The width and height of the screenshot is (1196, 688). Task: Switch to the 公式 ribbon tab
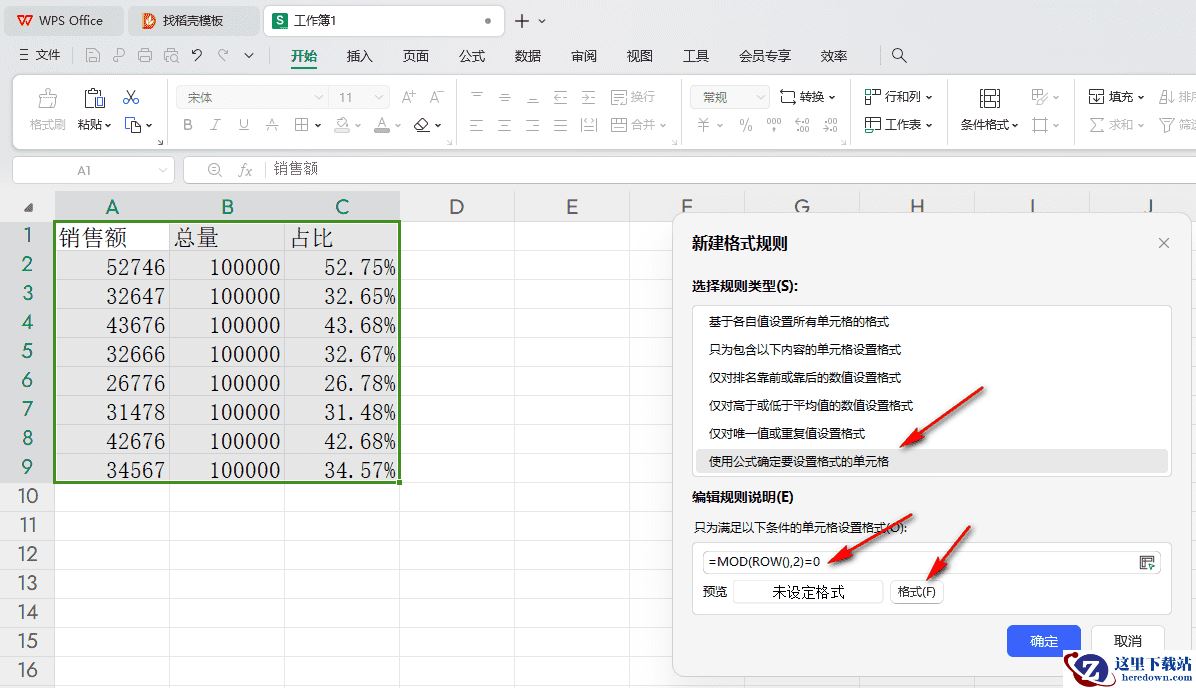pyautogui.click(x=471, y=56)
